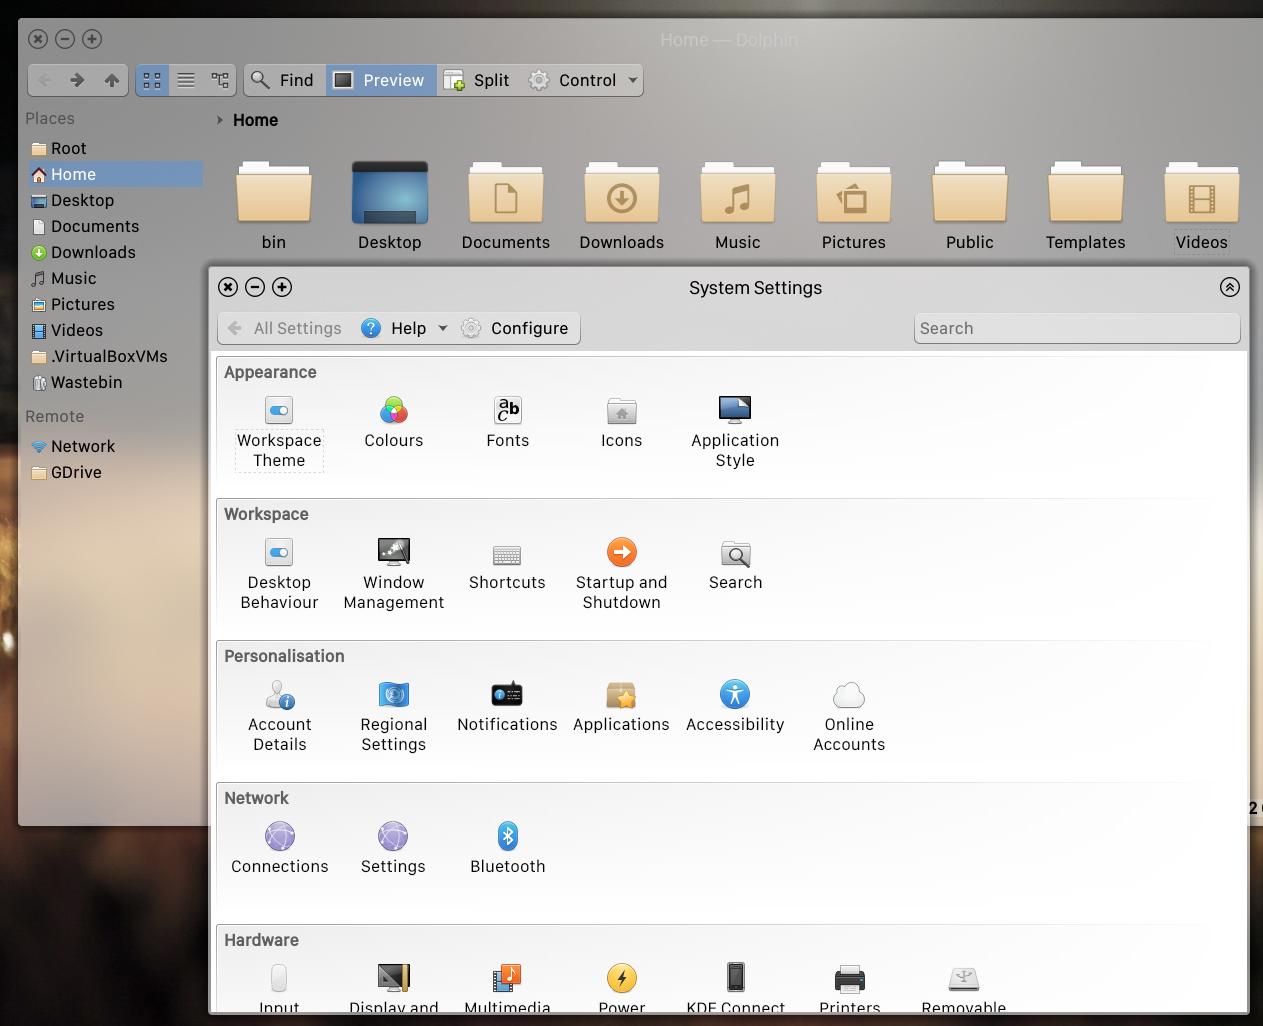Open Applications settings module

621,706
